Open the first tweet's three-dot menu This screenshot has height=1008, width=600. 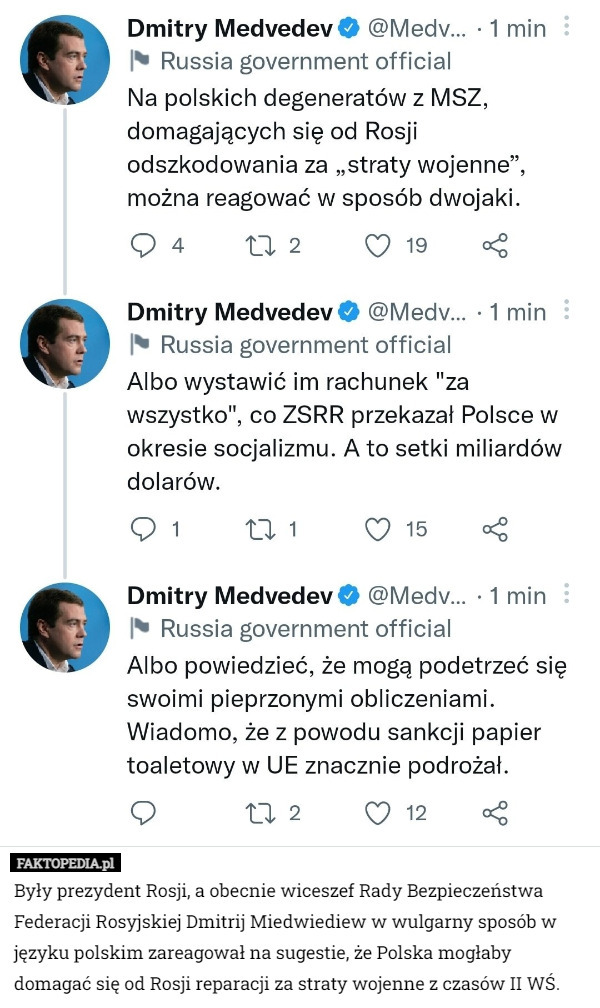click(x=567, y=28)
